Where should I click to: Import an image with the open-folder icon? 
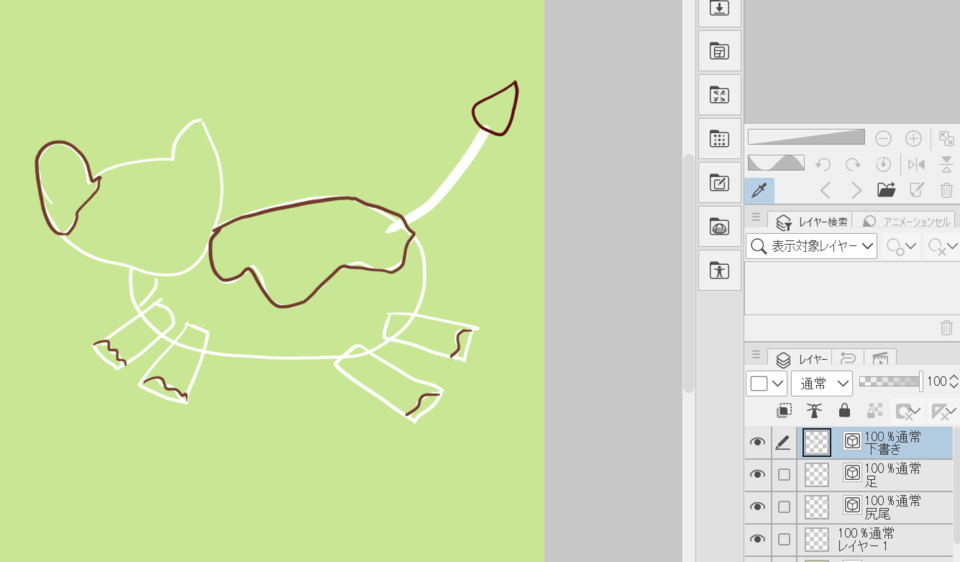pyautogui.click(x=886, y=190)
